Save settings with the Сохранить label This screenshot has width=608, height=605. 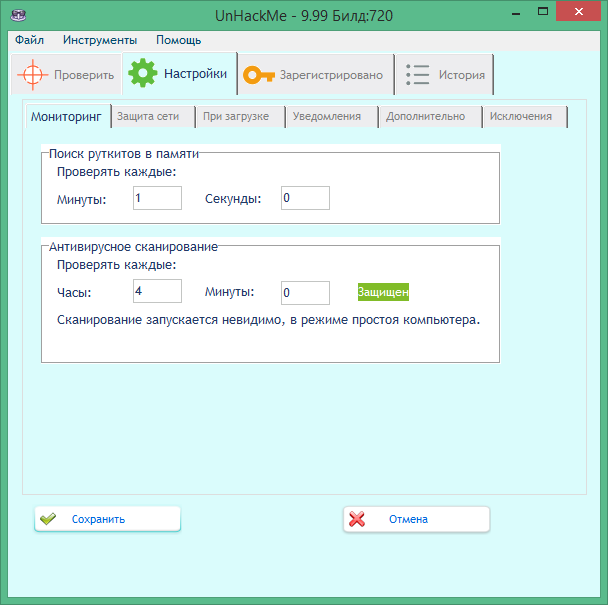click(x=98, y=519)
